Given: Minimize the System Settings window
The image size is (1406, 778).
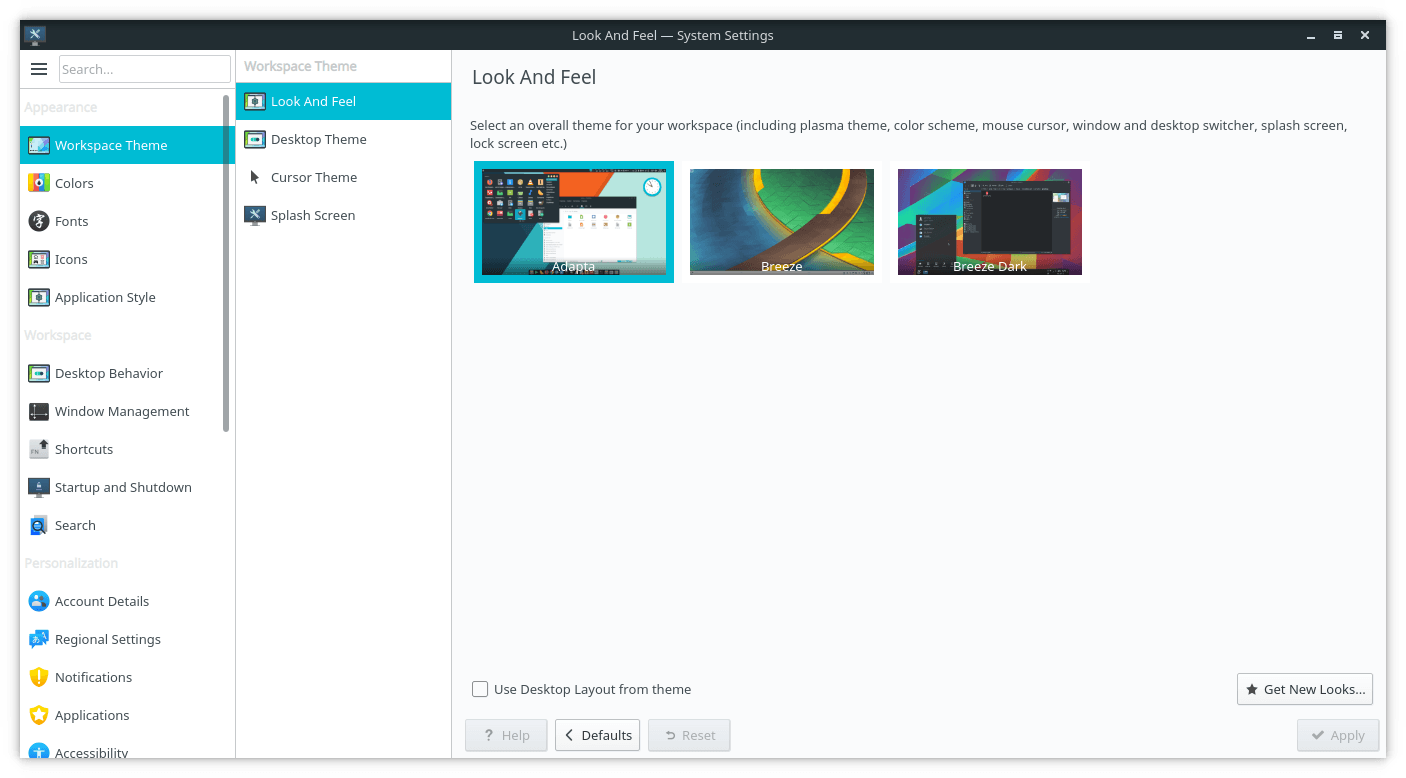Looking at the screenshot, I should tap(1311, 35).
